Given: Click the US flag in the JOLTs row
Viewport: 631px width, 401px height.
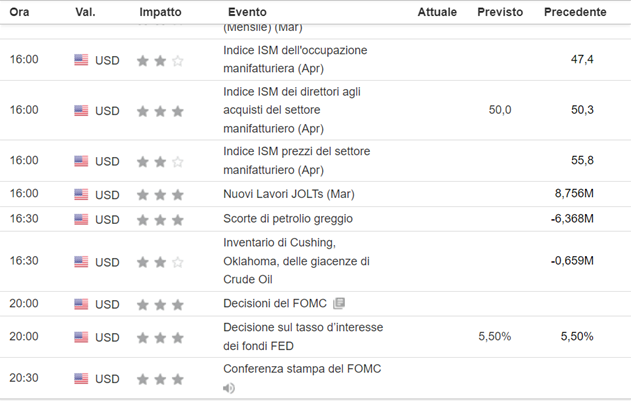Looking at the screenshot, I should coord(81,194).
